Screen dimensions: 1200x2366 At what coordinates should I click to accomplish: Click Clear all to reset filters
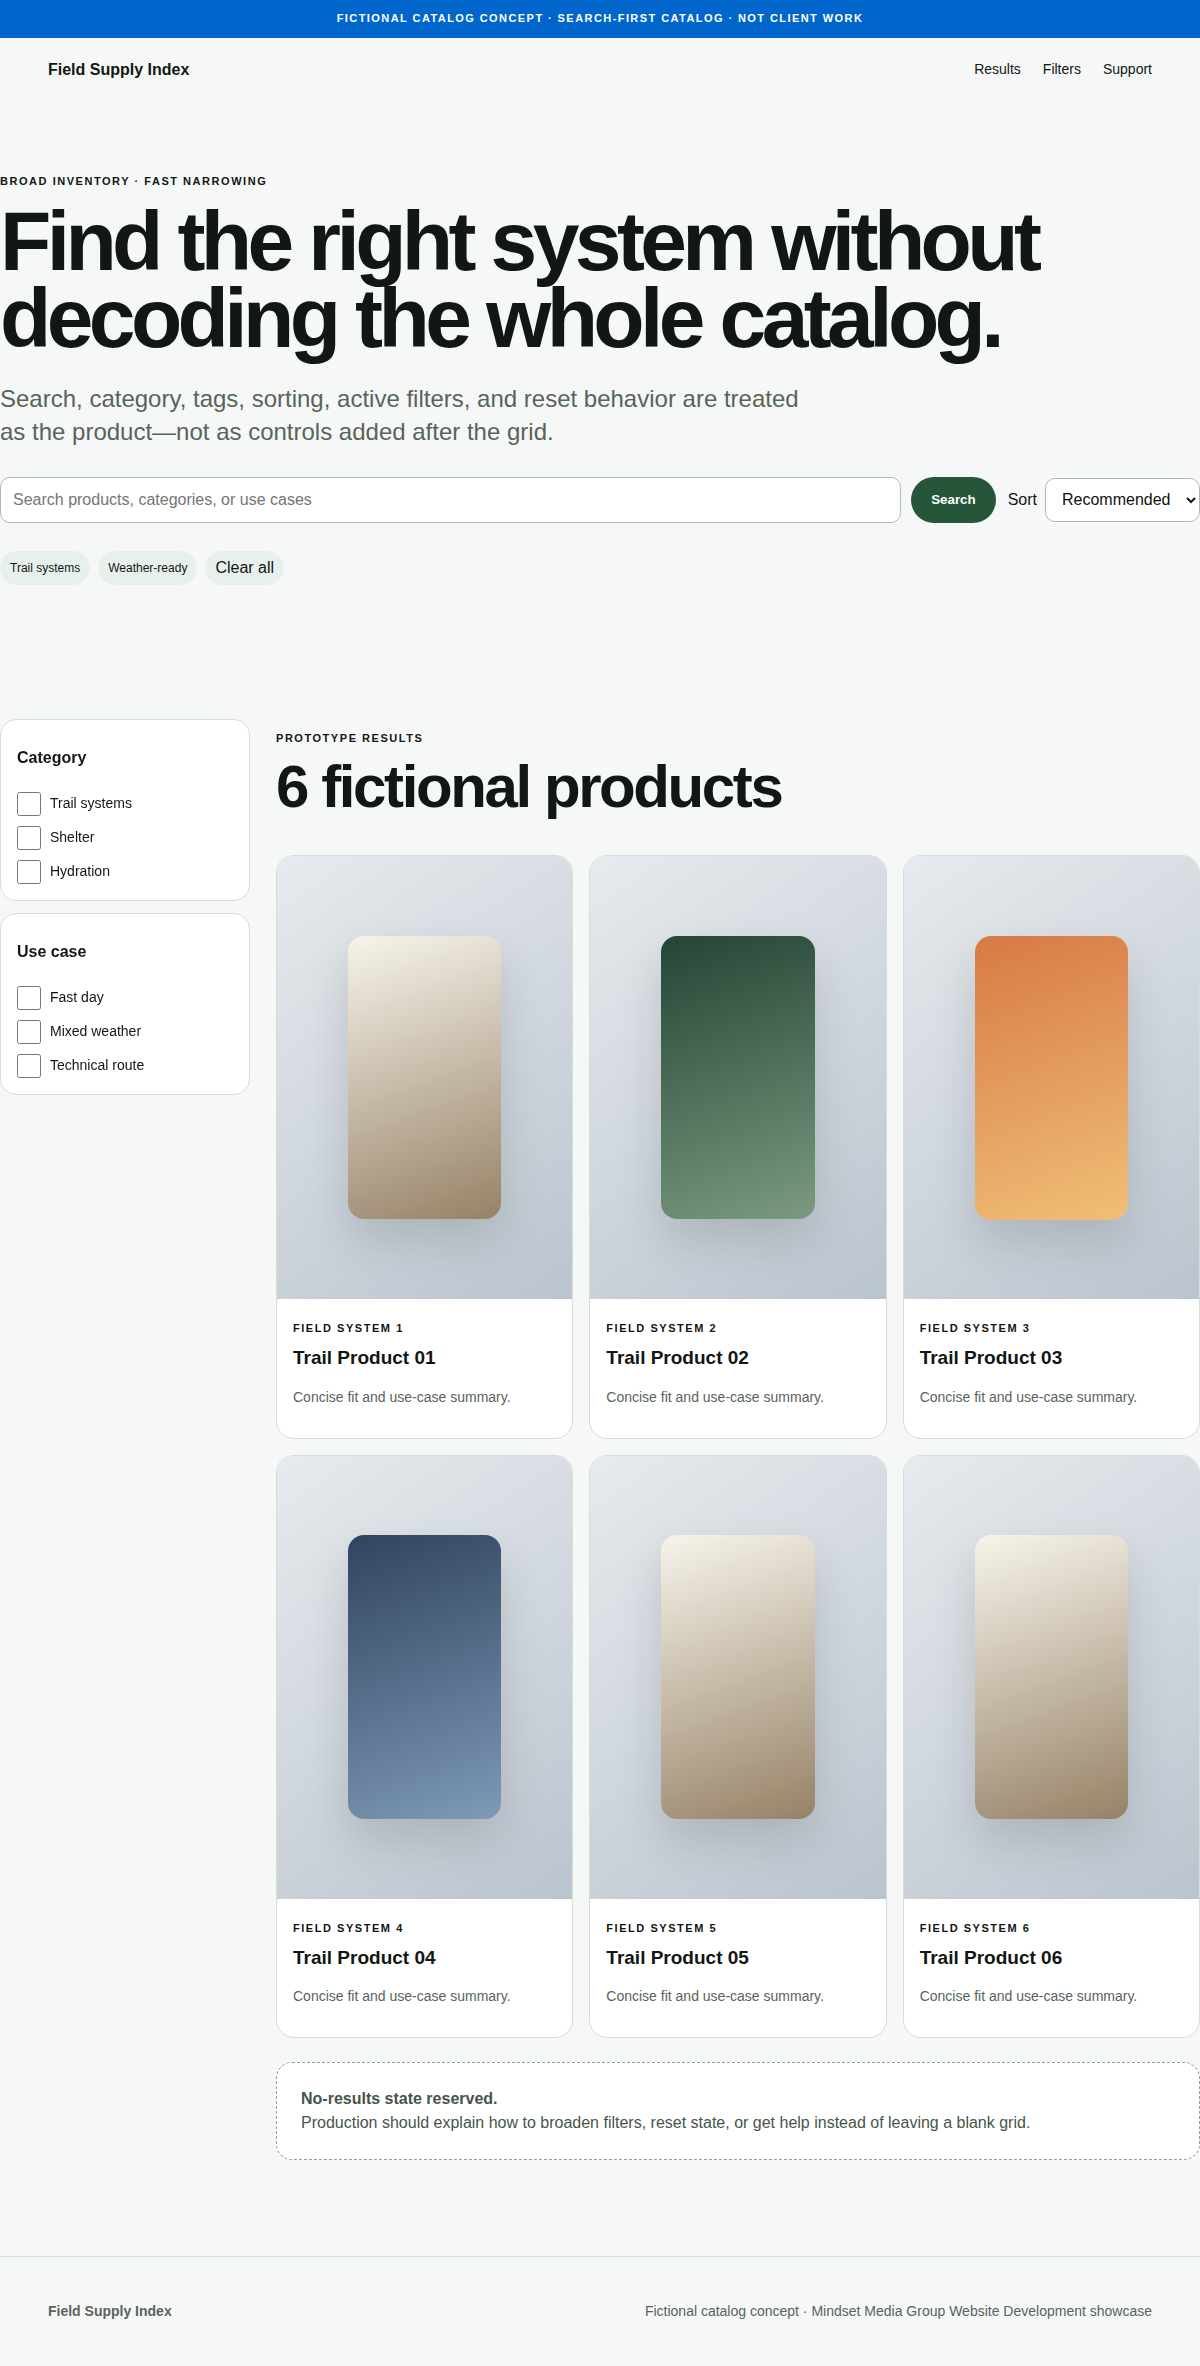(x=244, y=568)
